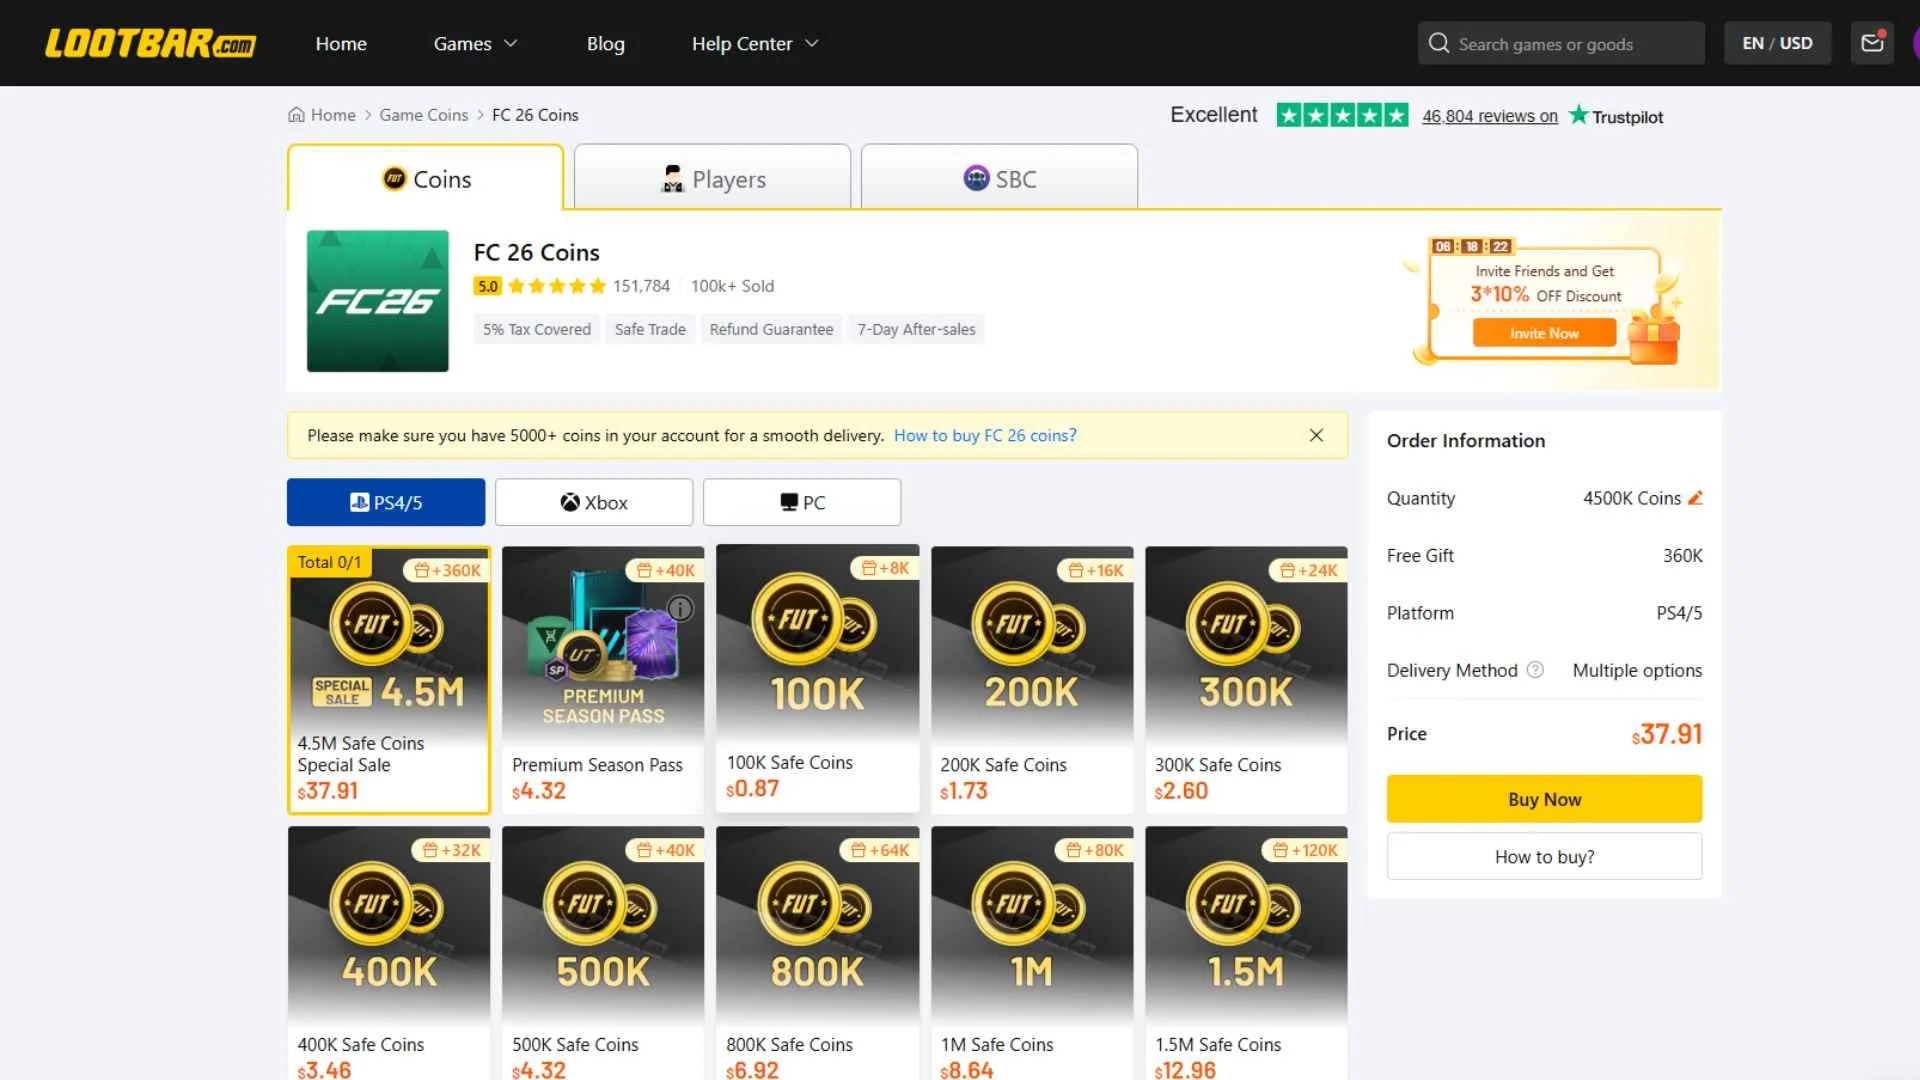Viewport: 1920px width, 1080px height.
Task: Click the 100k+ Sold text
Action: tap(732, 286)
